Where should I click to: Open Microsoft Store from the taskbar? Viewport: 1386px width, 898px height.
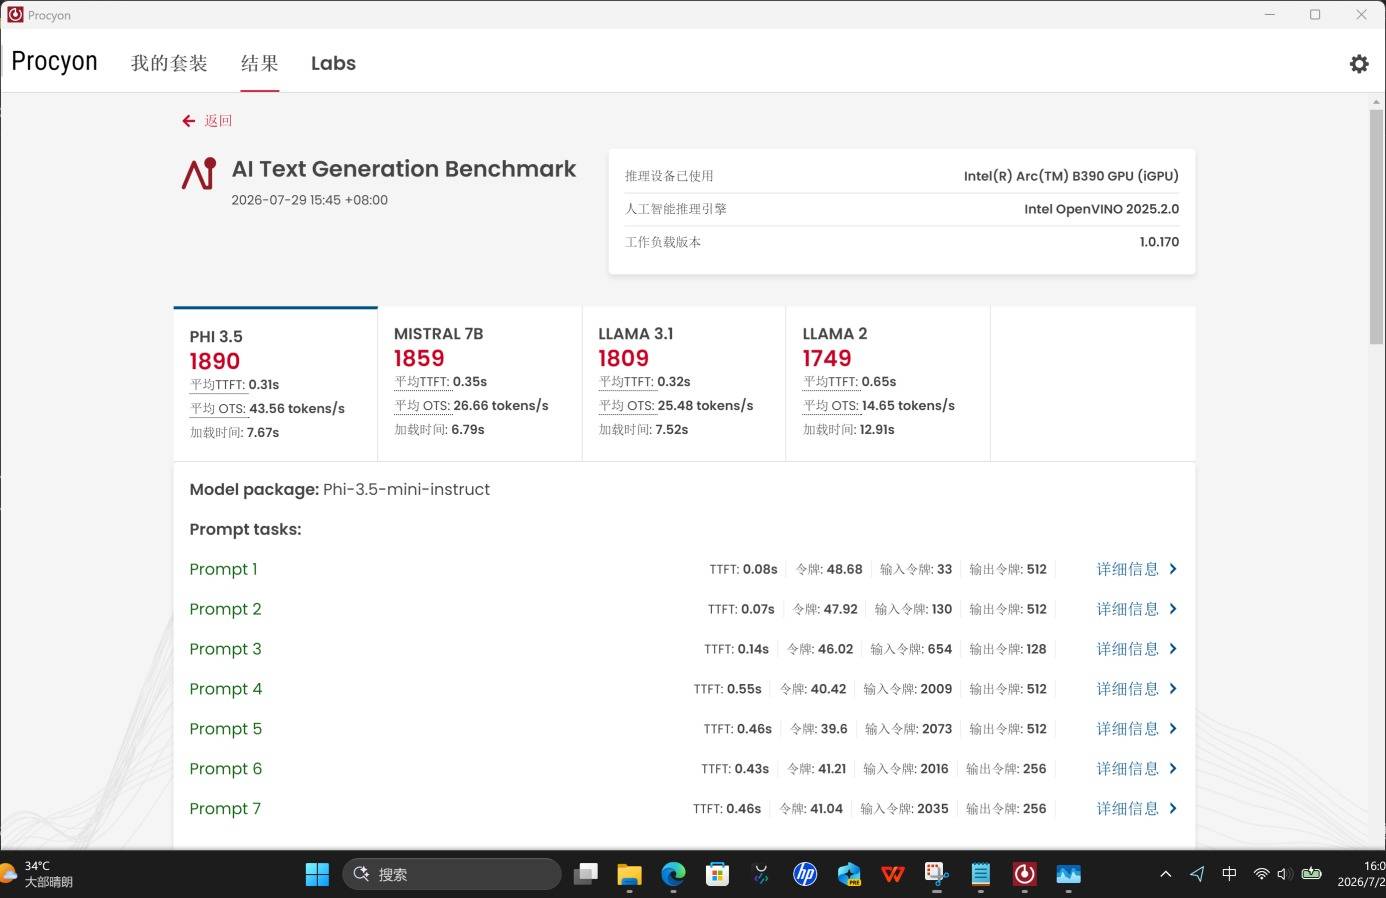coord(717,874)
